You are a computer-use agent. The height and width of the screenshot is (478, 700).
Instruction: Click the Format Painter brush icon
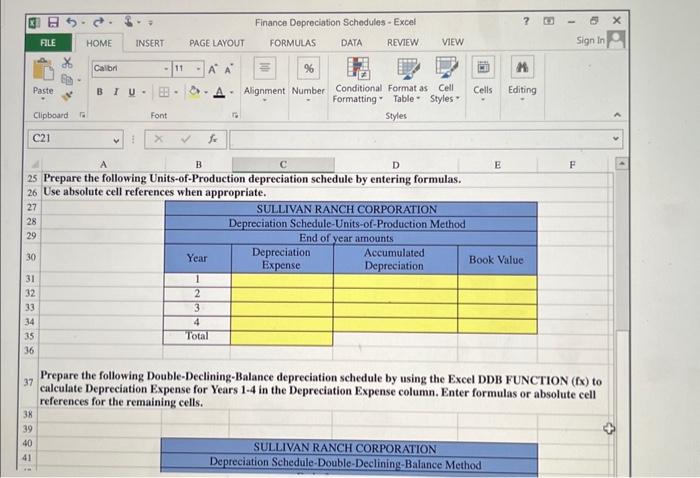67,96
